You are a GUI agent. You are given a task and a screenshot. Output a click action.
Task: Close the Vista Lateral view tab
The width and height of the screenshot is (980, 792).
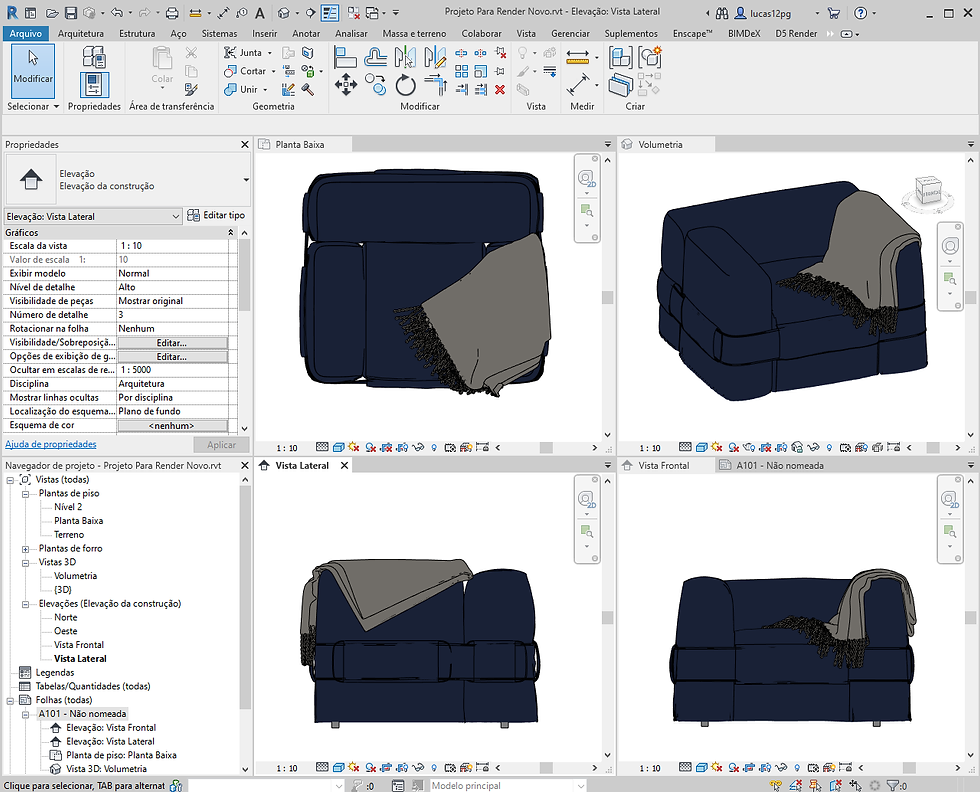[x=344, y=465]
